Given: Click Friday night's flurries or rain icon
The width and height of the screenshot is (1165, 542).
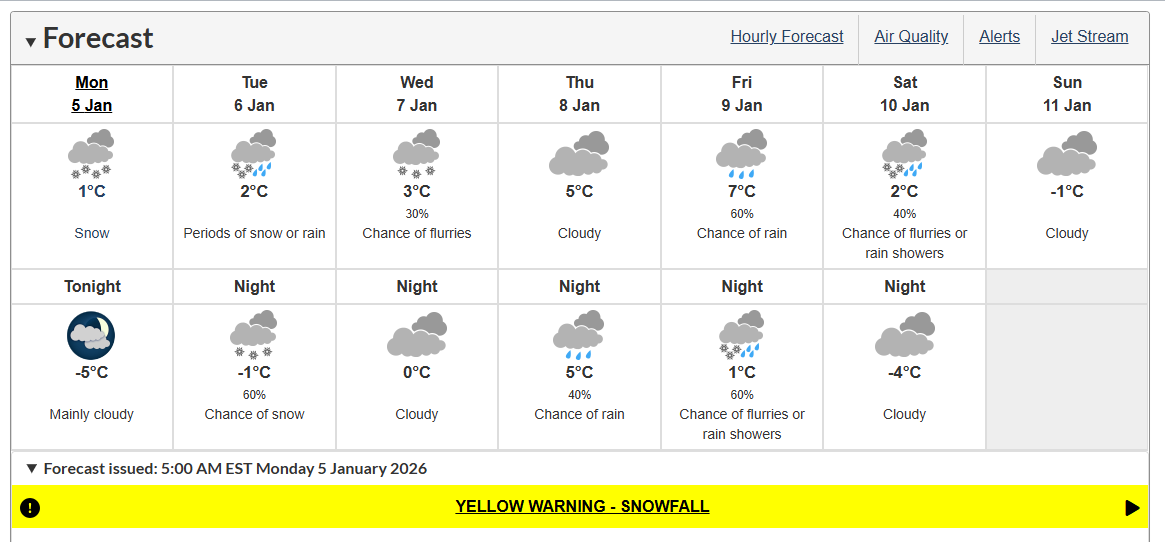Looking at the screenshot, I should pos(741,335).
